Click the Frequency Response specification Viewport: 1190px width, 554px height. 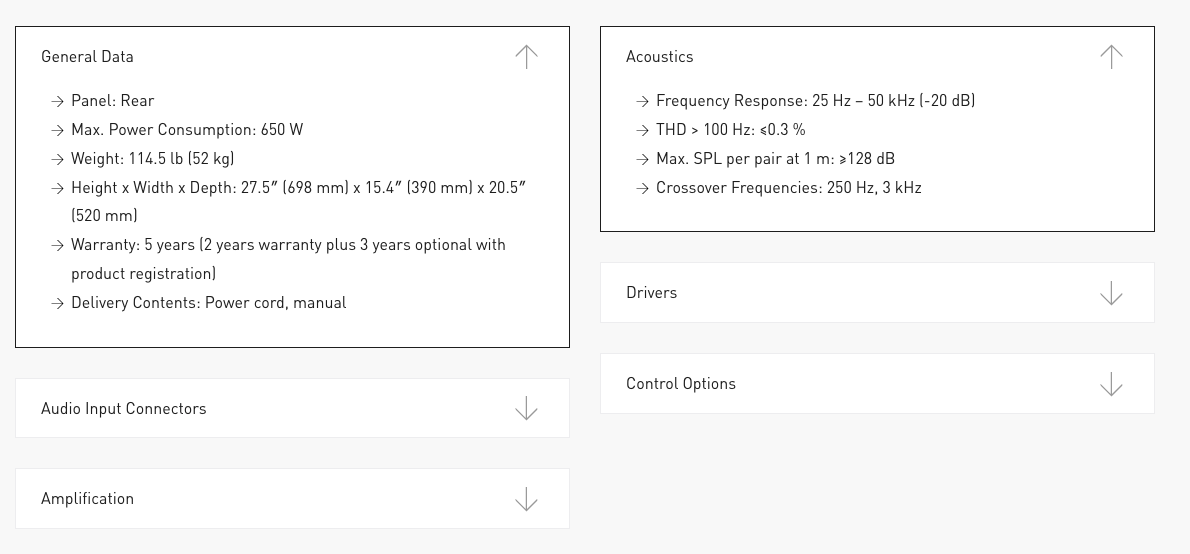click(x=815, y=101)
